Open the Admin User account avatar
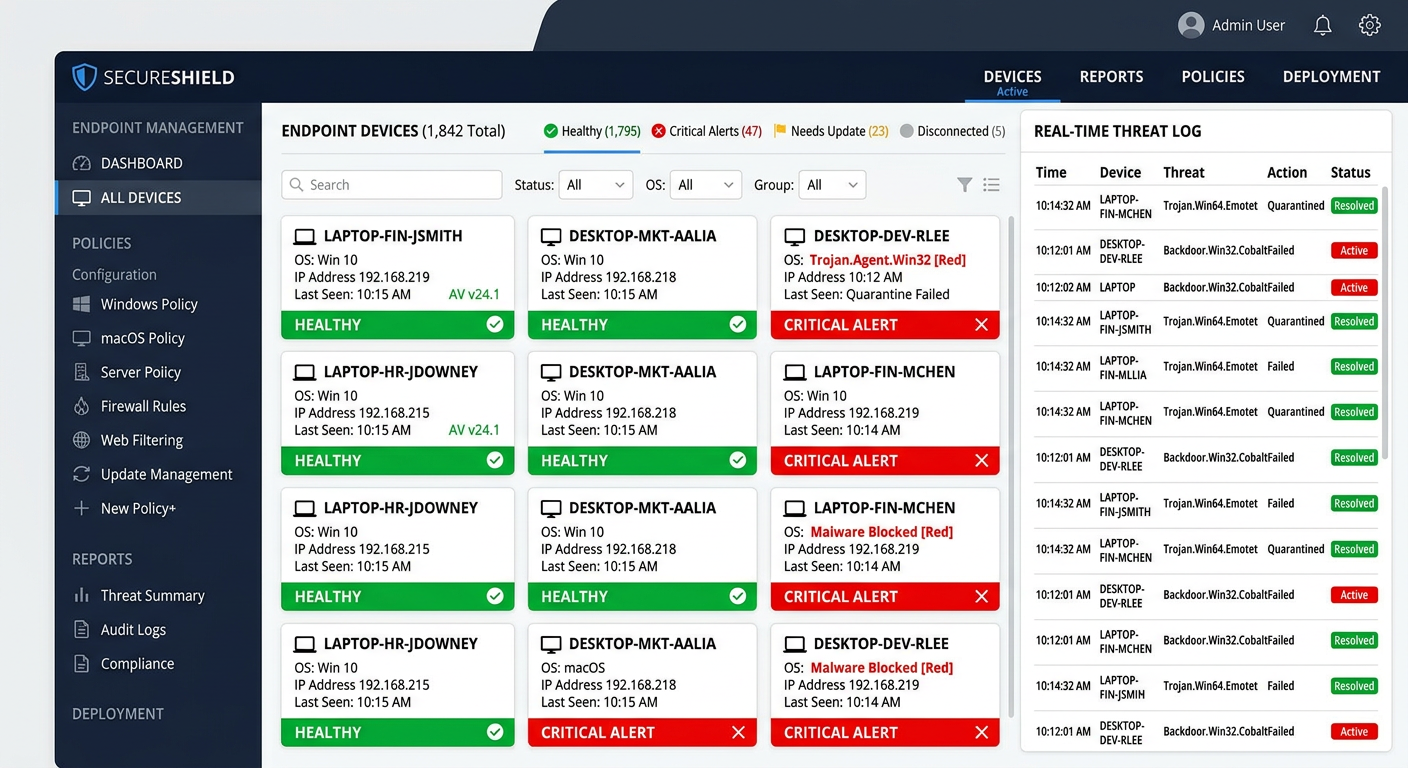 click(1190, 25)
